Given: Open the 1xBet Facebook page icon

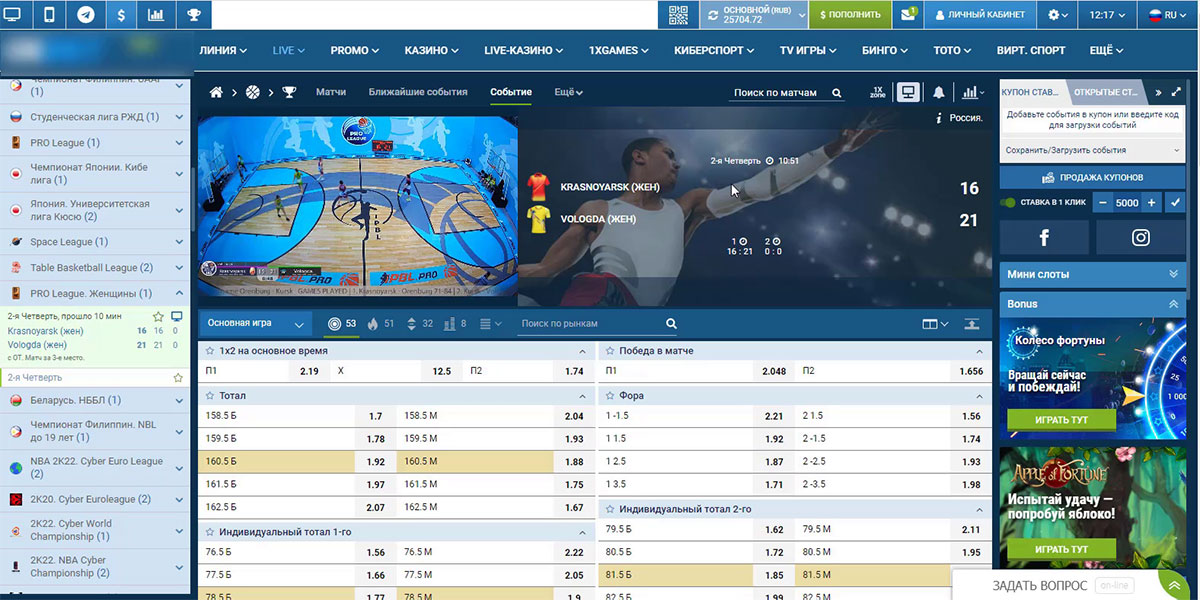Looking at the screenshot, I should [1044, 237].
